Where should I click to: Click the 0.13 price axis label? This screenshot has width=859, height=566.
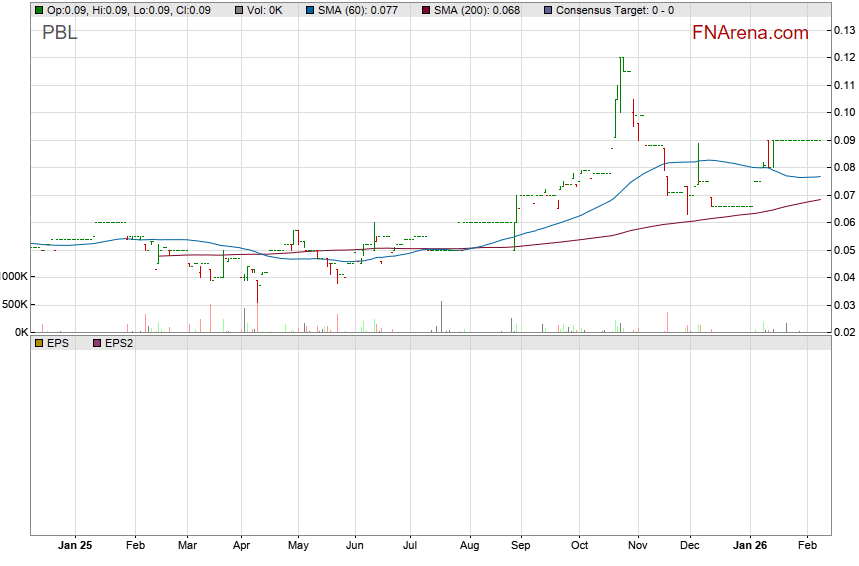pyautogui.click(x=843, y=30)
